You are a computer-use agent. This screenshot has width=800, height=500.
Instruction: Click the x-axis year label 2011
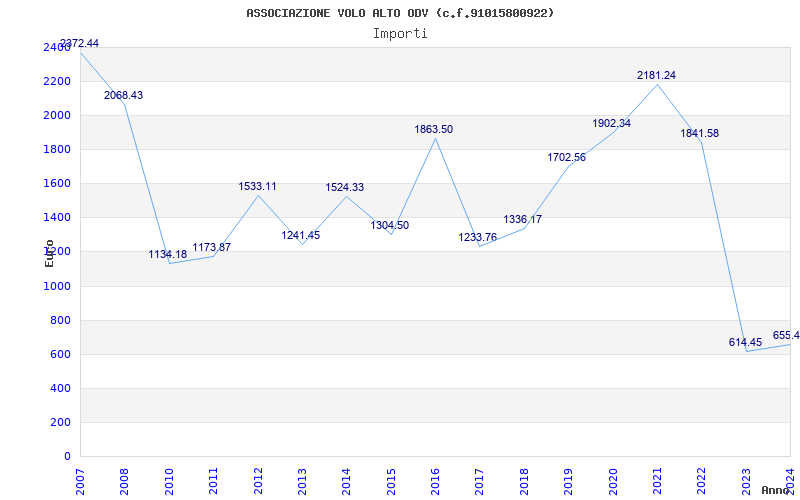[x=214, y=481]
